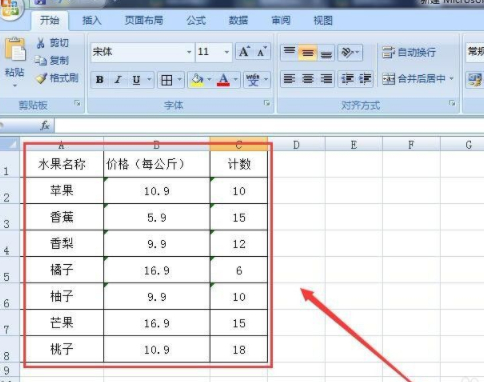Expand the border options arrow
This screenshot has height=382, width=484.
coord(179,80)
